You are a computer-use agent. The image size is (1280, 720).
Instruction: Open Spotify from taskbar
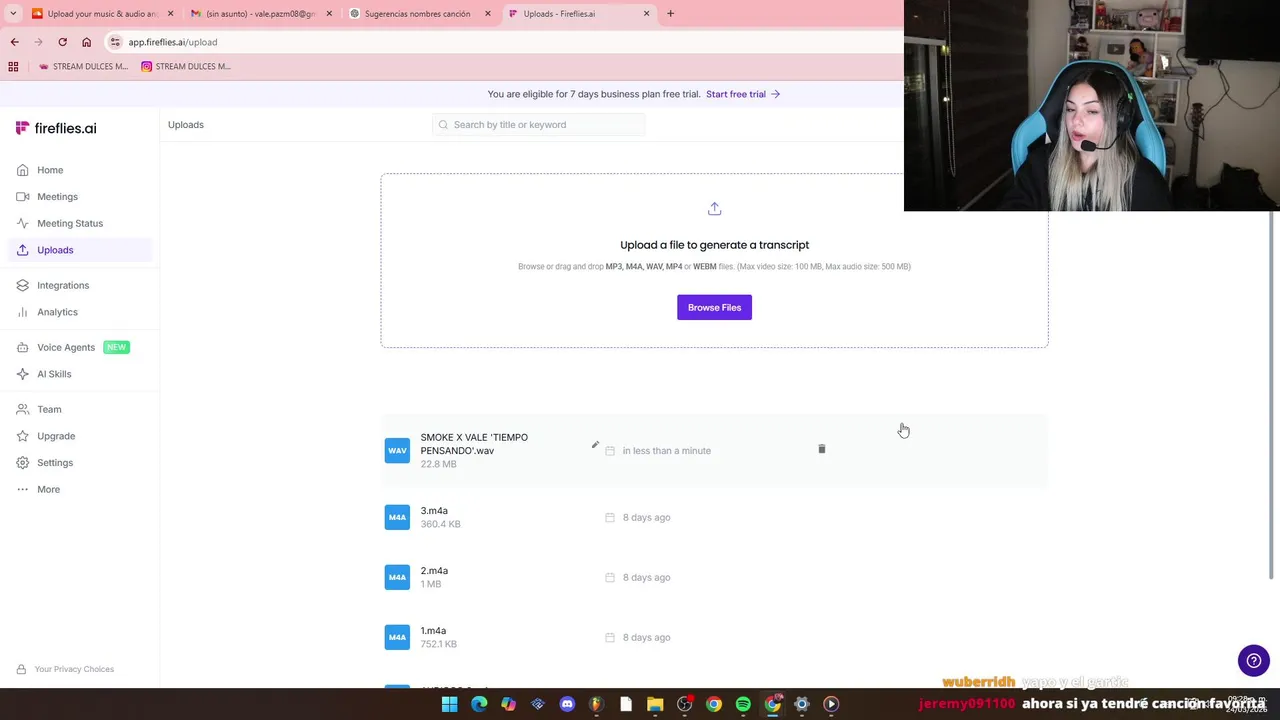[743, 704]
